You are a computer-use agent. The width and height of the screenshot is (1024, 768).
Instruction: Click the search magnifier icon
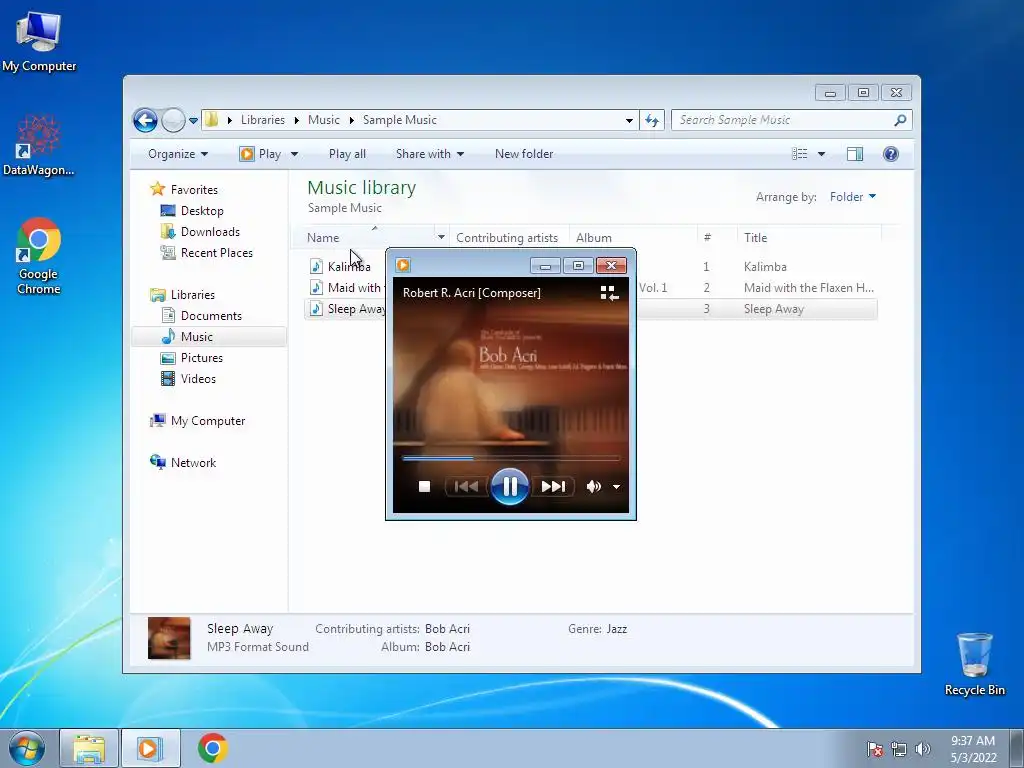click(x=901, y=120)
